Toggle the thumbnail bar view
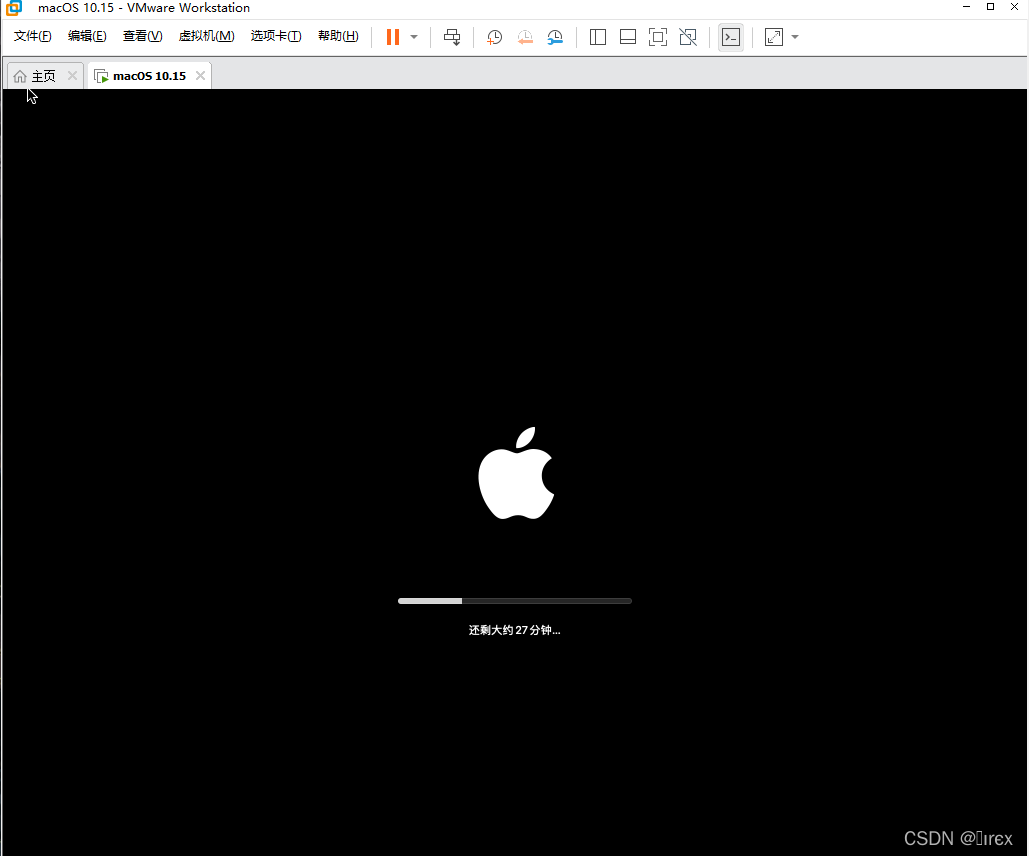The width and height of the screenshot is (1029, 856). pyautogui.click(x=628, y=37)
